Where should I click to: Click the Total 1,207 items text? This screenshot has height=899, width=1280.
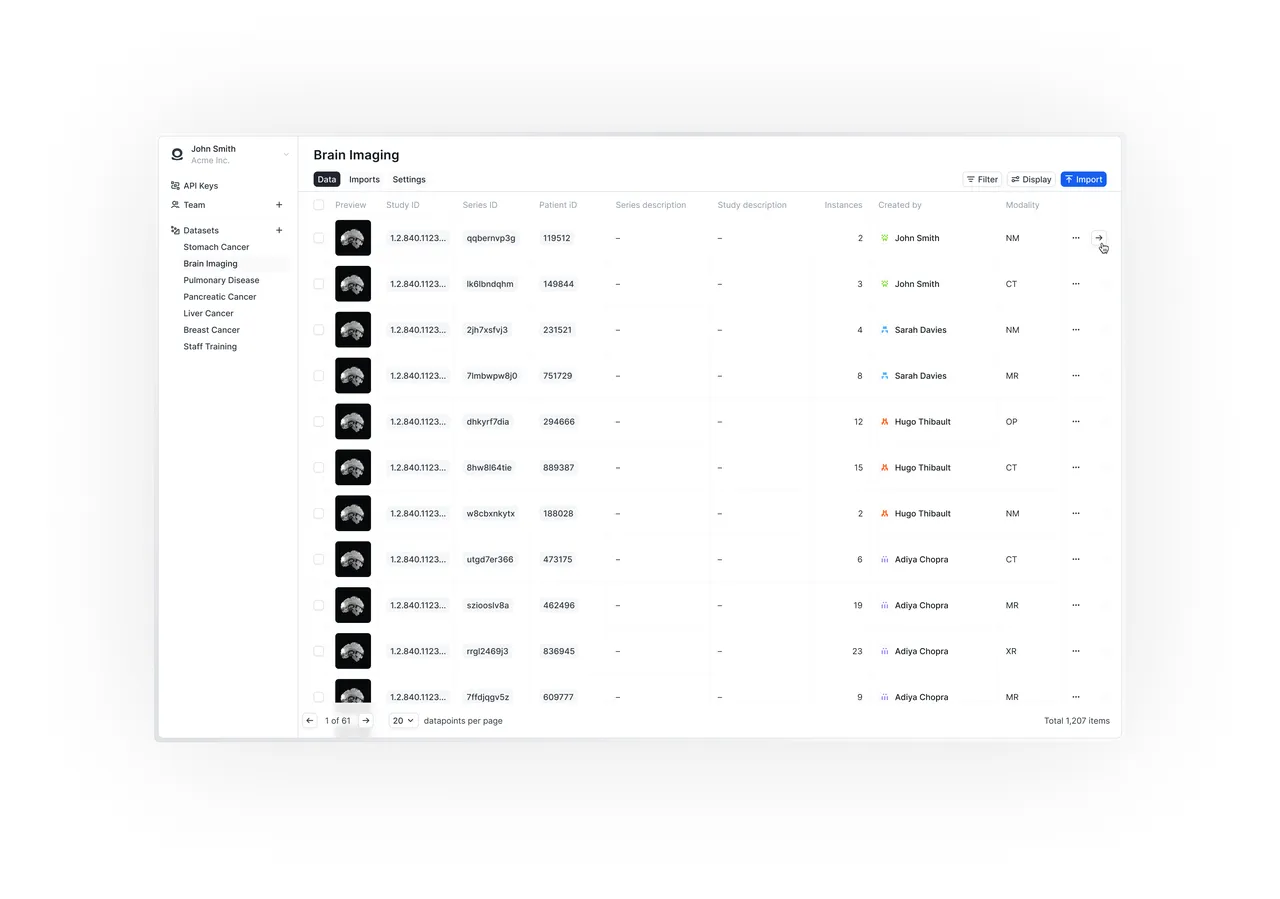pyautogui.click(x=1077, y=721)
